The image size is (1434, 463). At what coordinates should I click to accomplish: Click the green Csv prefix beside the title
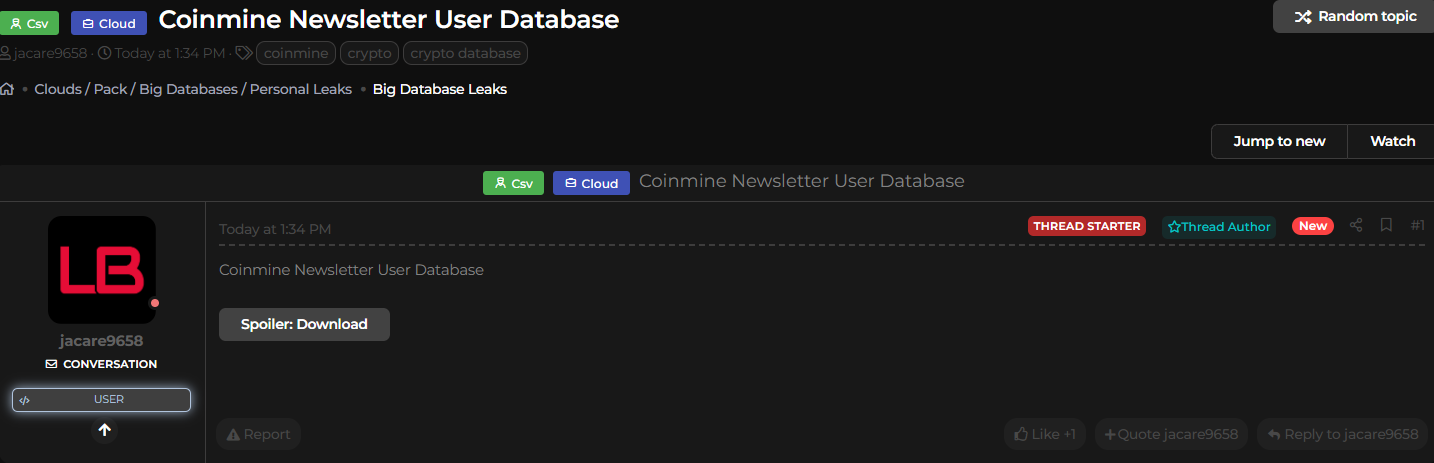tap(30, 23)
